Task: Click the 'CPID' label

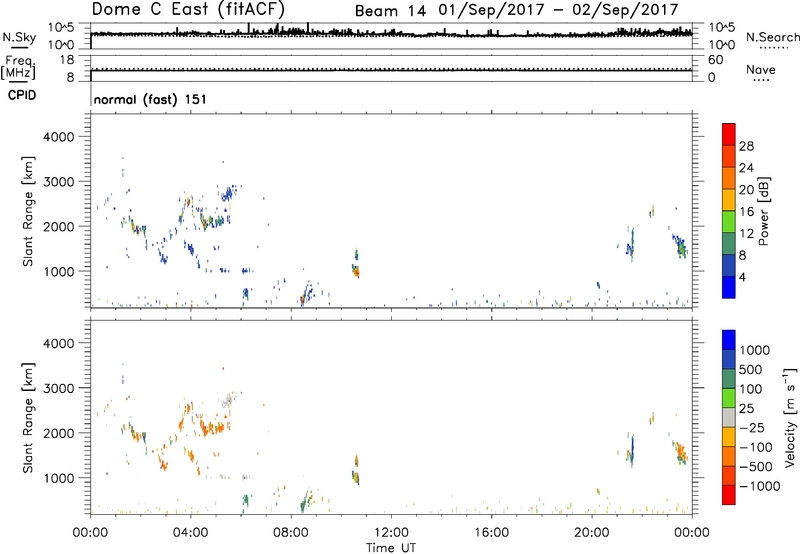Action: click(22, 95)
